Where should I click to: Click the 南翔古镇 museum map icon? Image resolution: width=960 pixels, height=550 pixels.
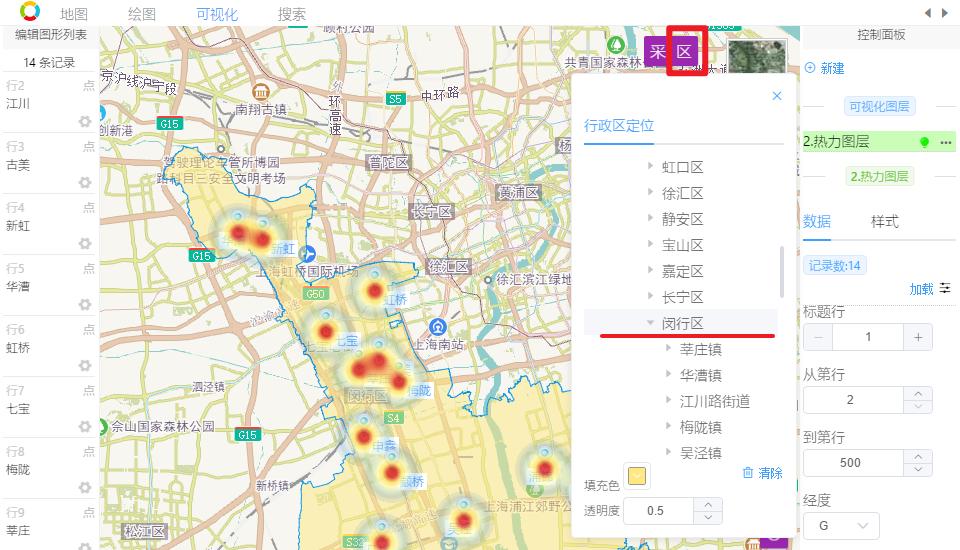(x=261, y=92)
